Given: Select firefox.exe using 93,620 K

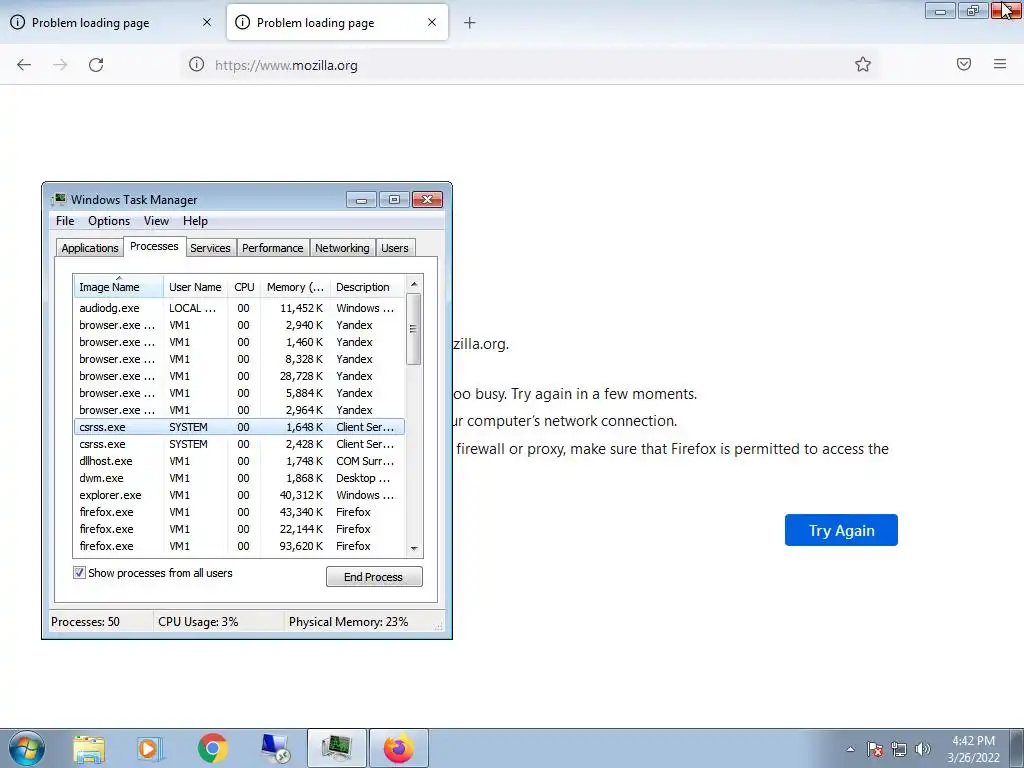Looking at the screenshot, I should (239, 545).
